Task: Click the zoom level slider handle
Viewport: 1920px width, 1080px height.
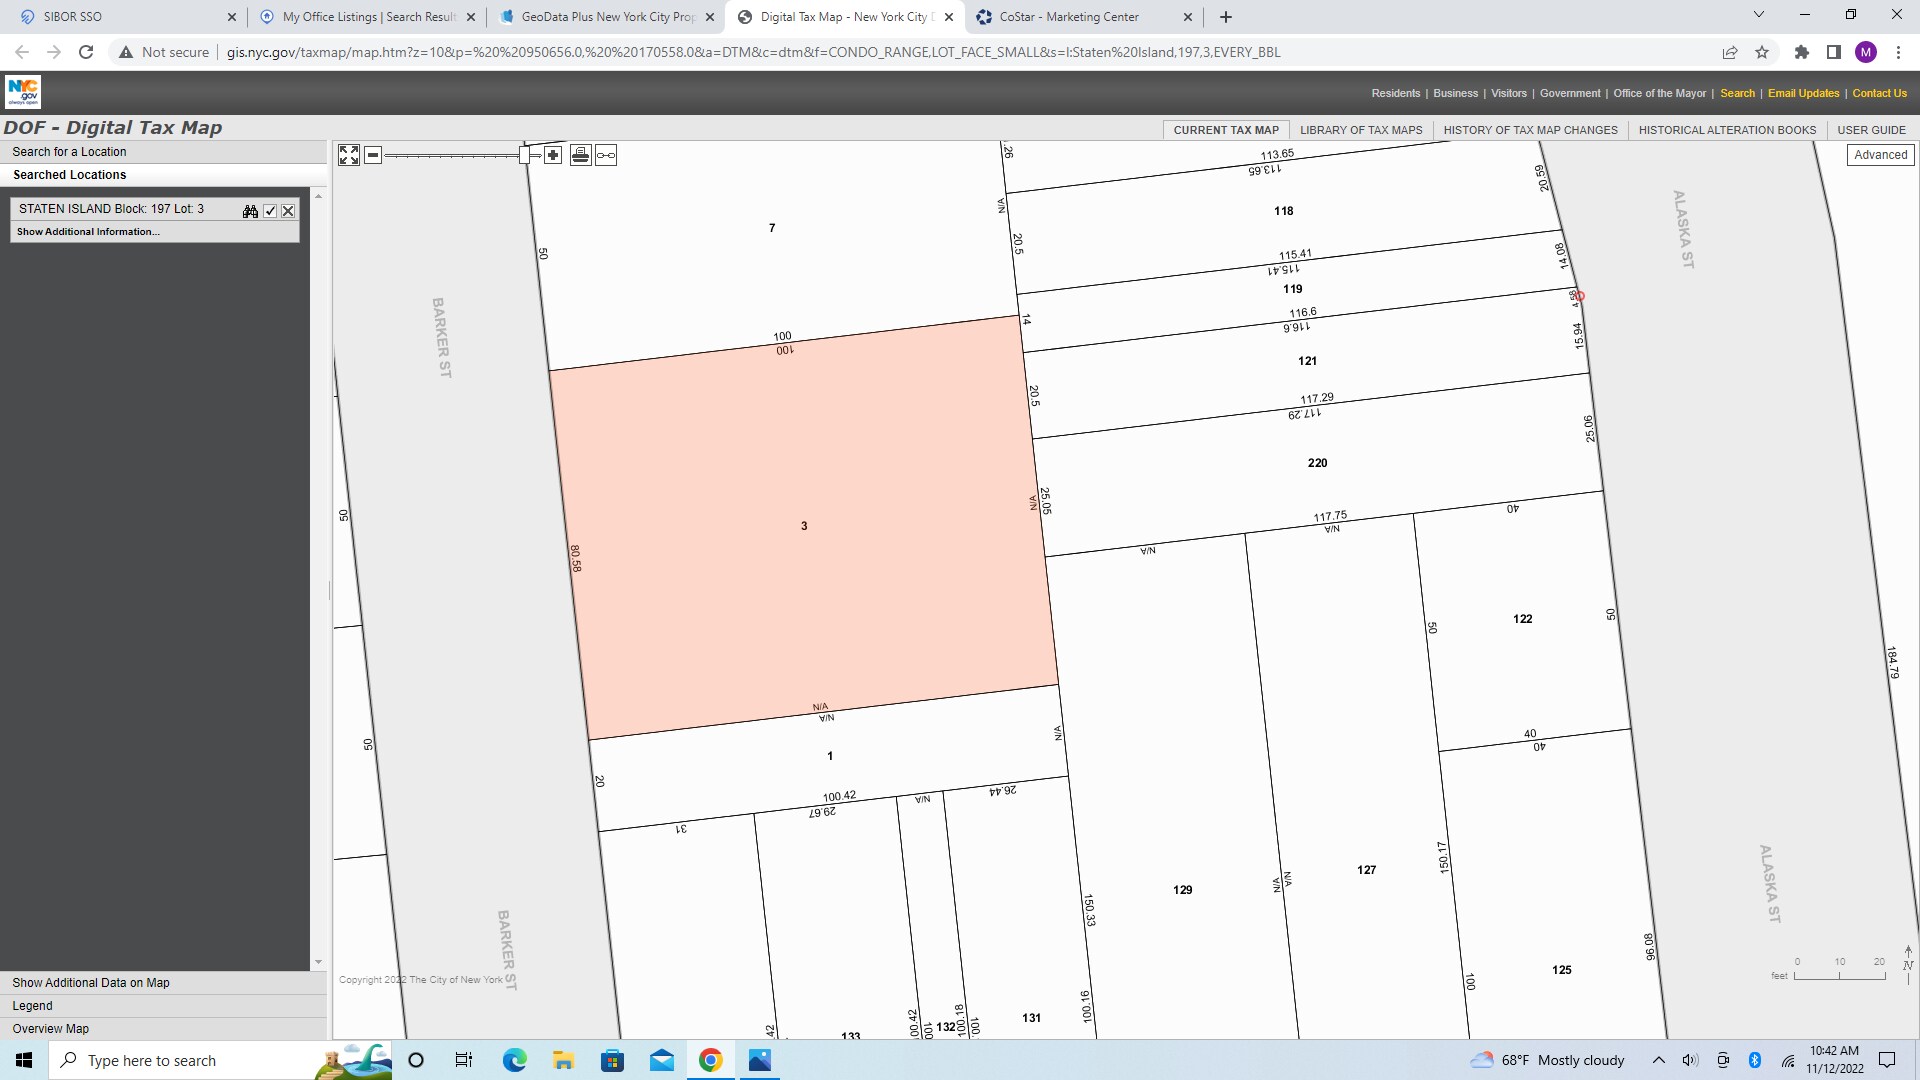Action: 524,155
